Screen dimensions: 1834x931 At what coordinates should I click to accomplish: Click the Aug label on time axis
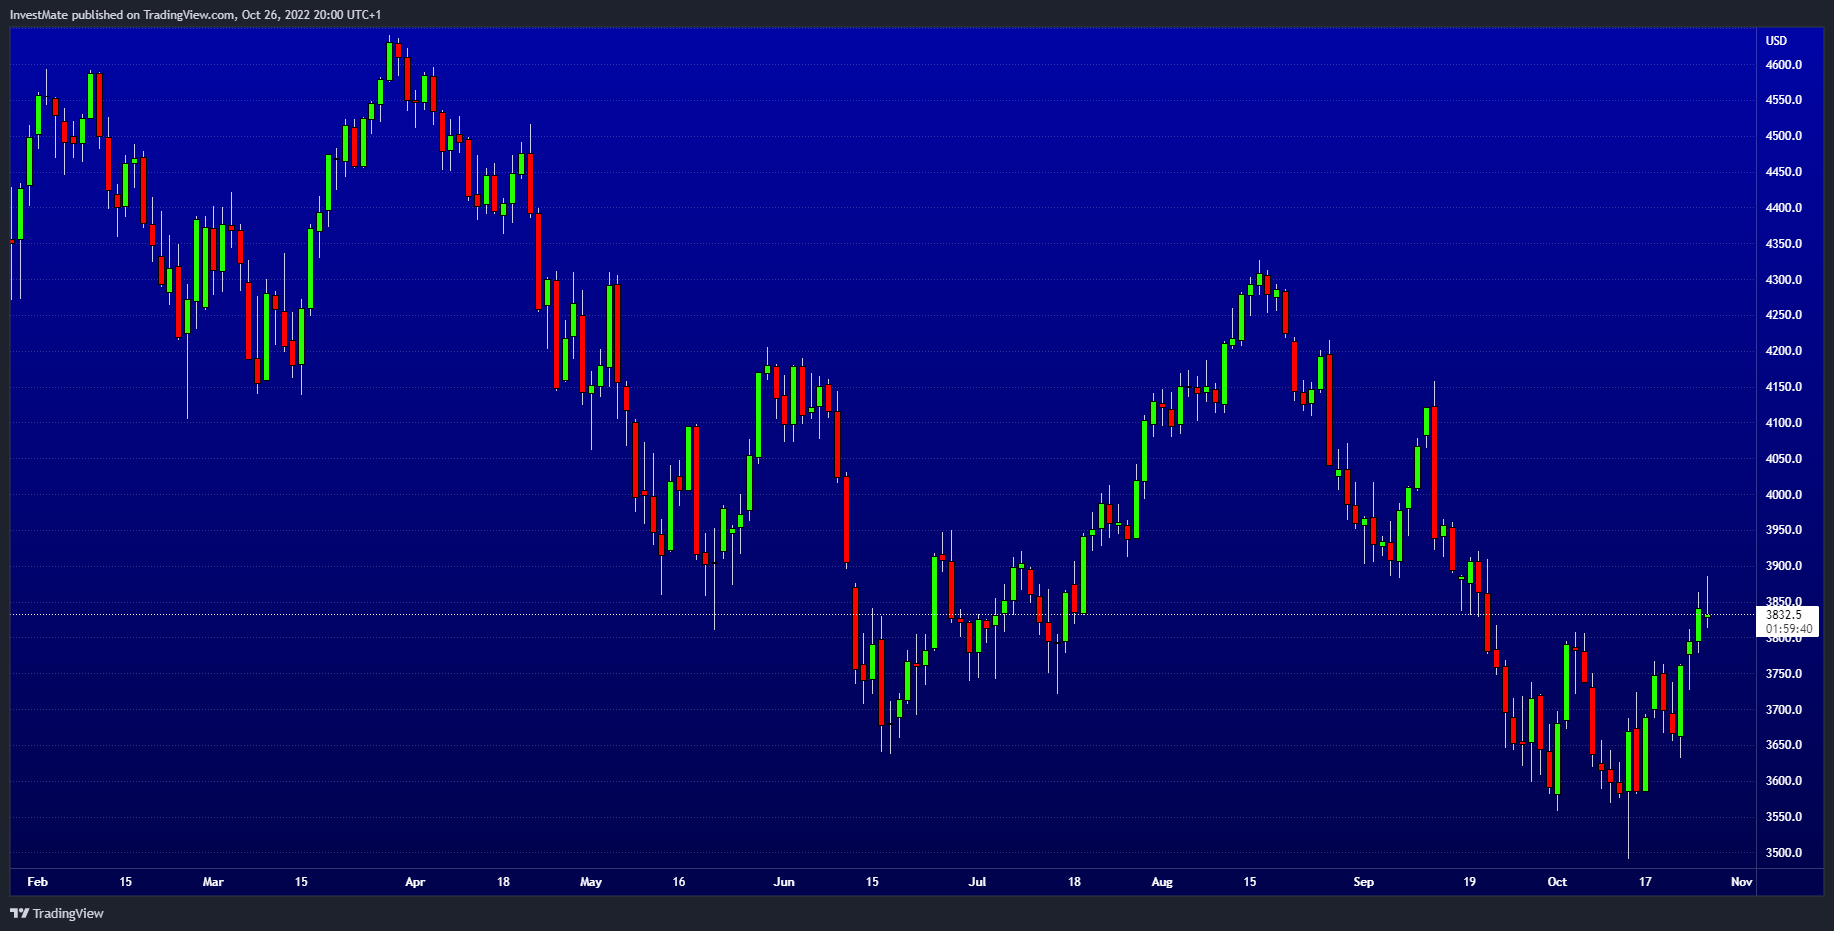[1162, 882]
